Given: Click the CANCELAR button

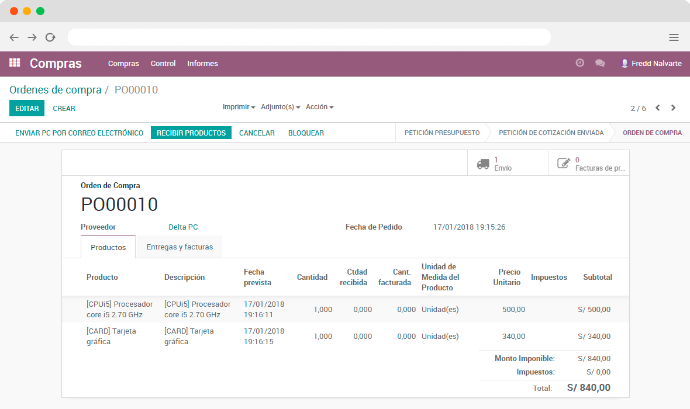Looking at the screenshot, I should 257,133.
